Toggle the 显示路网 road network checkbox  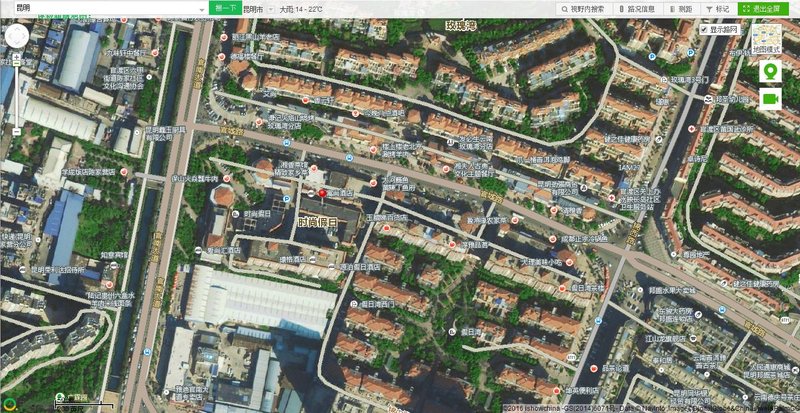pyautogui.click(x=705, y=30)
